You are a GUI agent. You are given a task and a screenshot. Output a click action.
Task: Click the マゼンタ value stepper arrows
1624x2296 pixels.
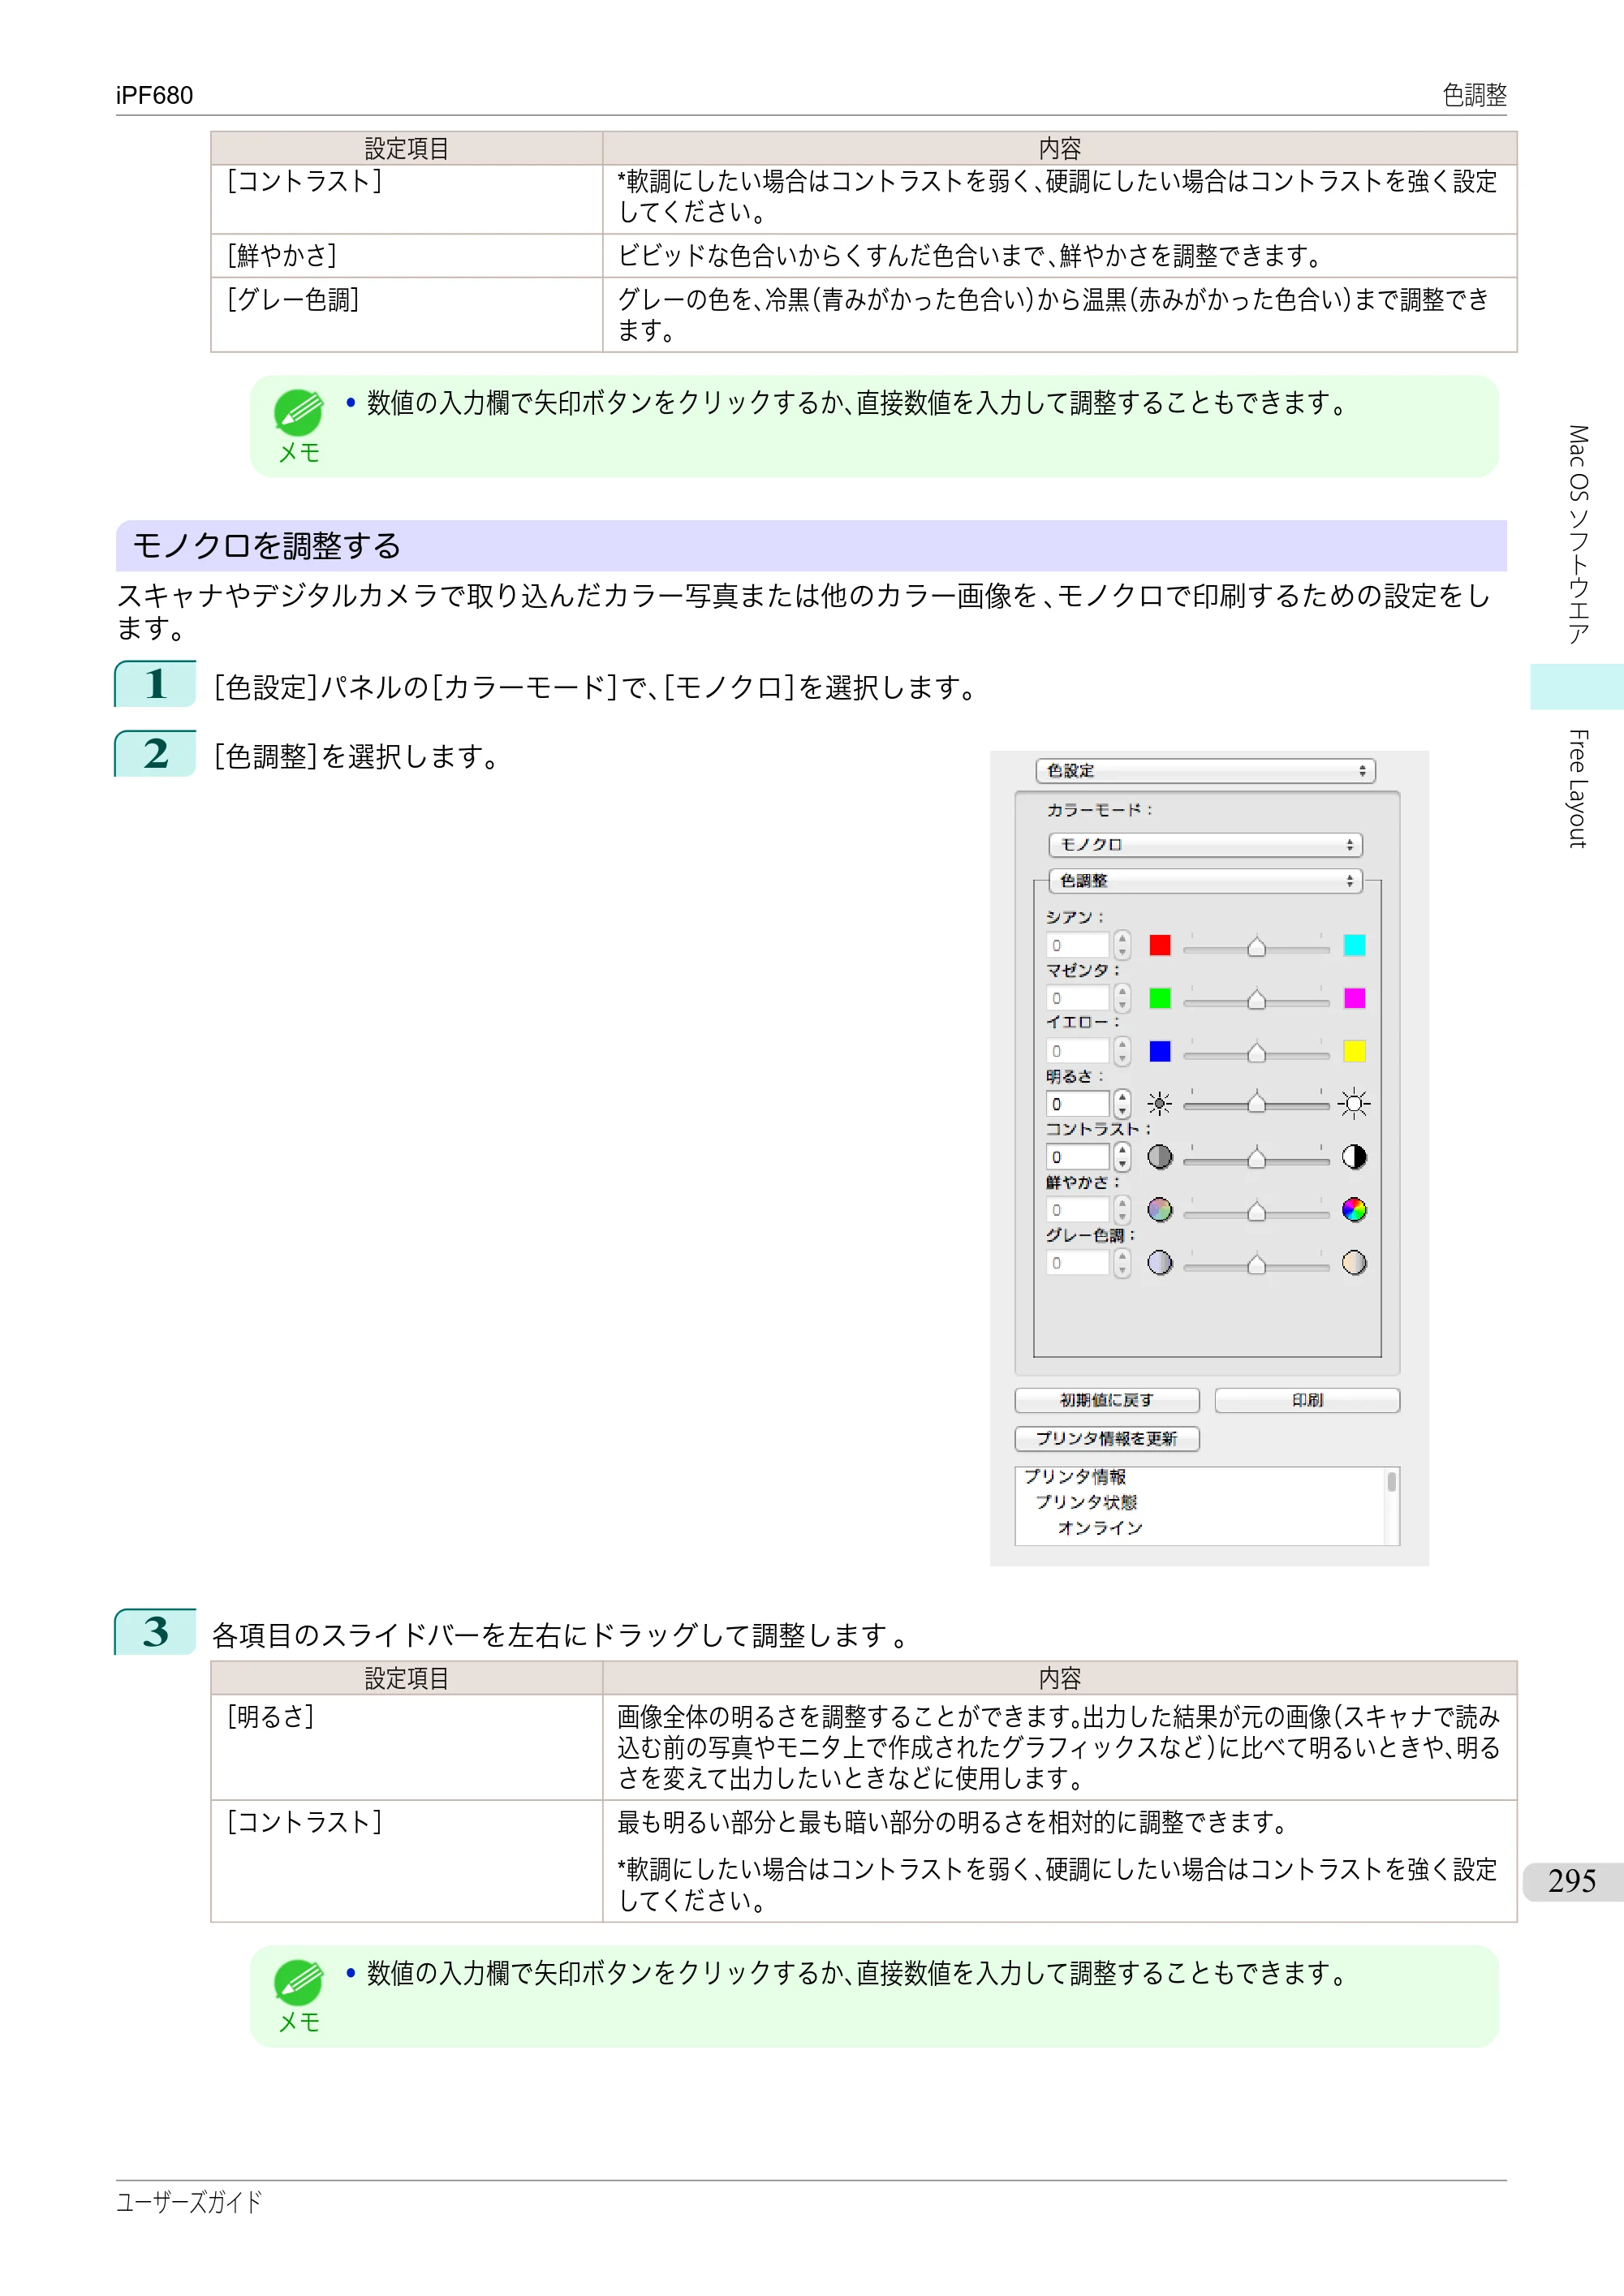click(x=1122, y=998)
